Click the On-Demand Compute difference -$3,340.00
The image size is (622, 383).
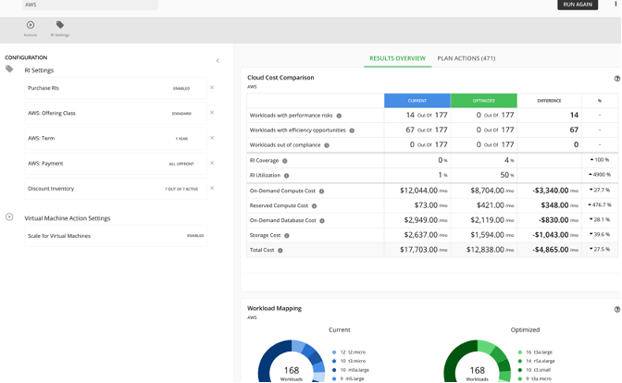(555, 191)
